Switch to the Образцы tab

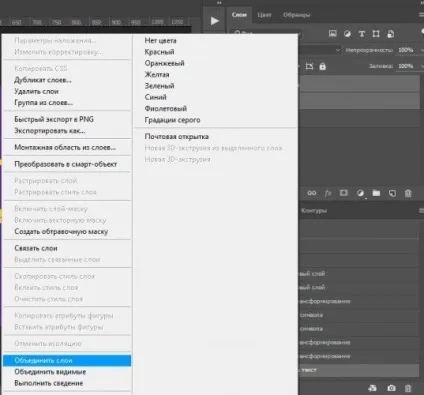[296, 15]
